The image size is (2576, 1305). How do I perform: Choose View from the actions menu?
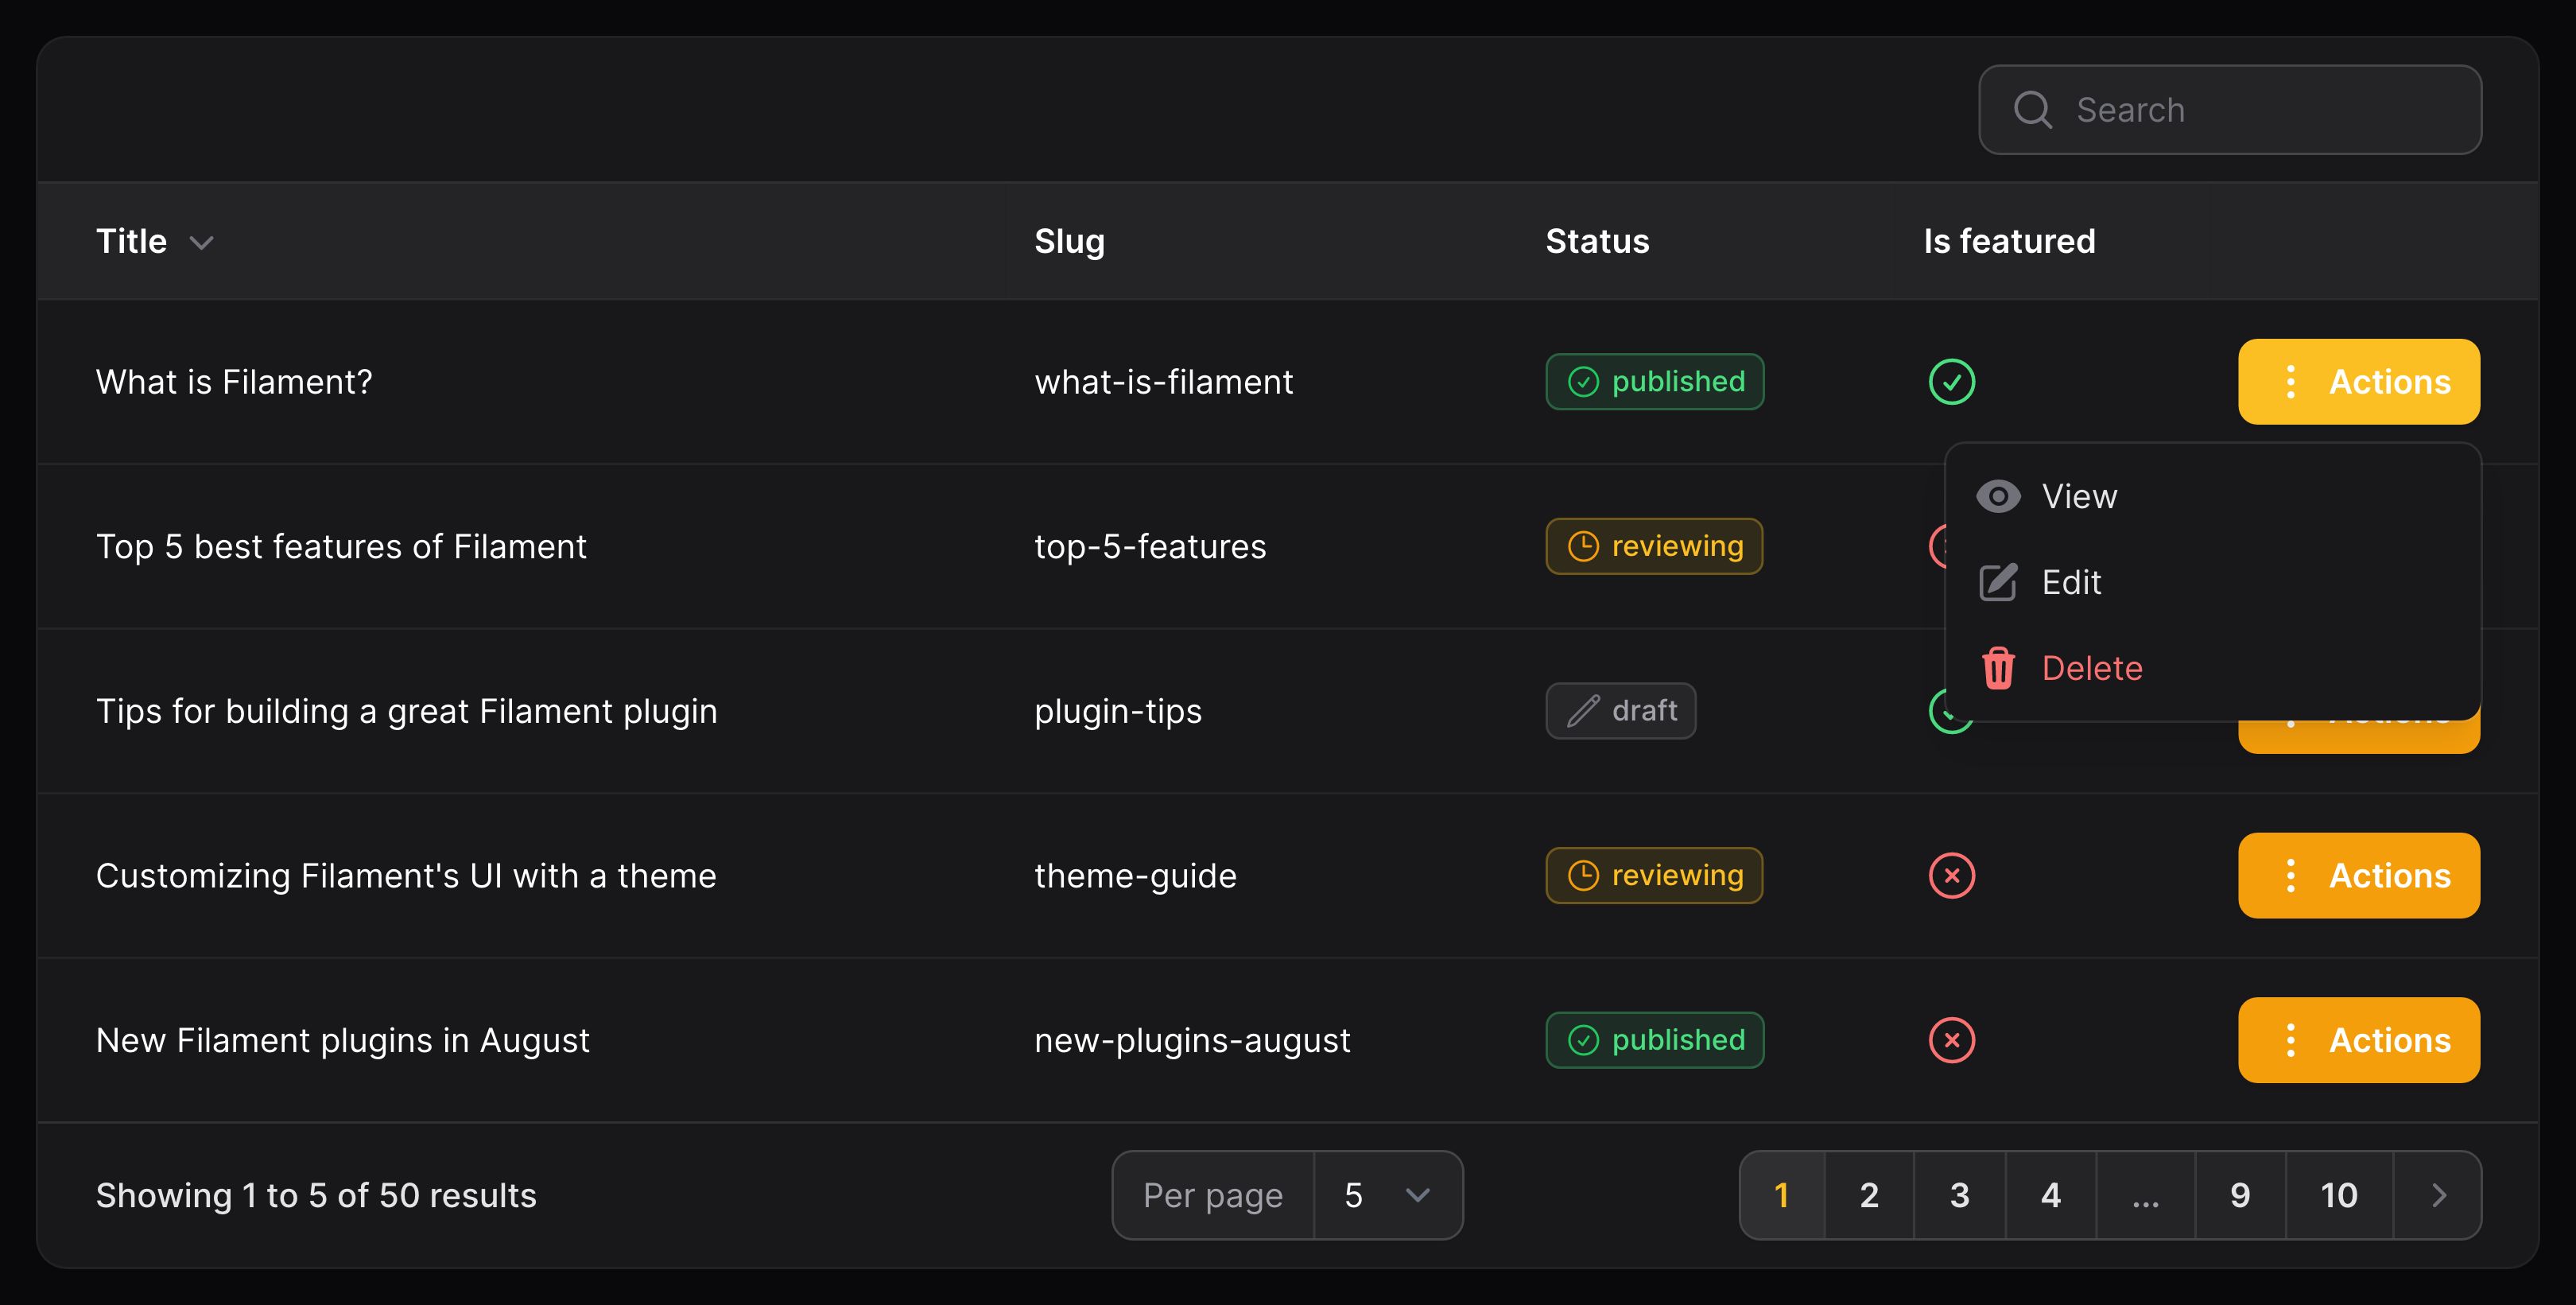2212,496
